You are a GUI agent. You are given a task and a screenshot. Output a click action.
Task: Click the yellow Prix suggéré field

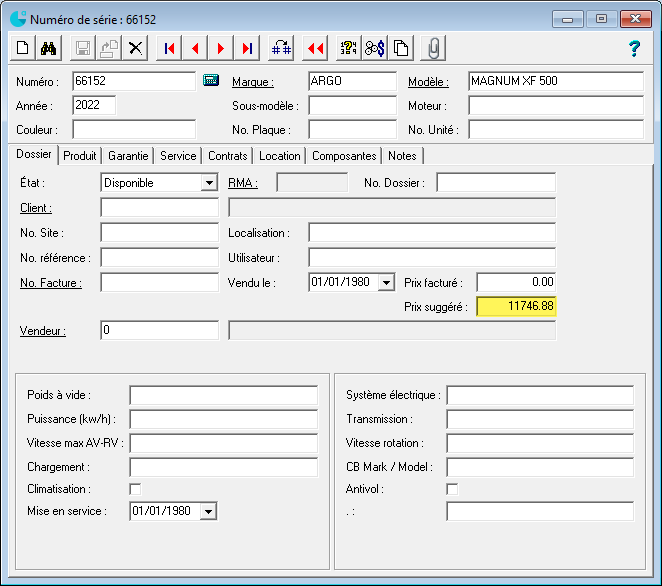tap(516, 307)
